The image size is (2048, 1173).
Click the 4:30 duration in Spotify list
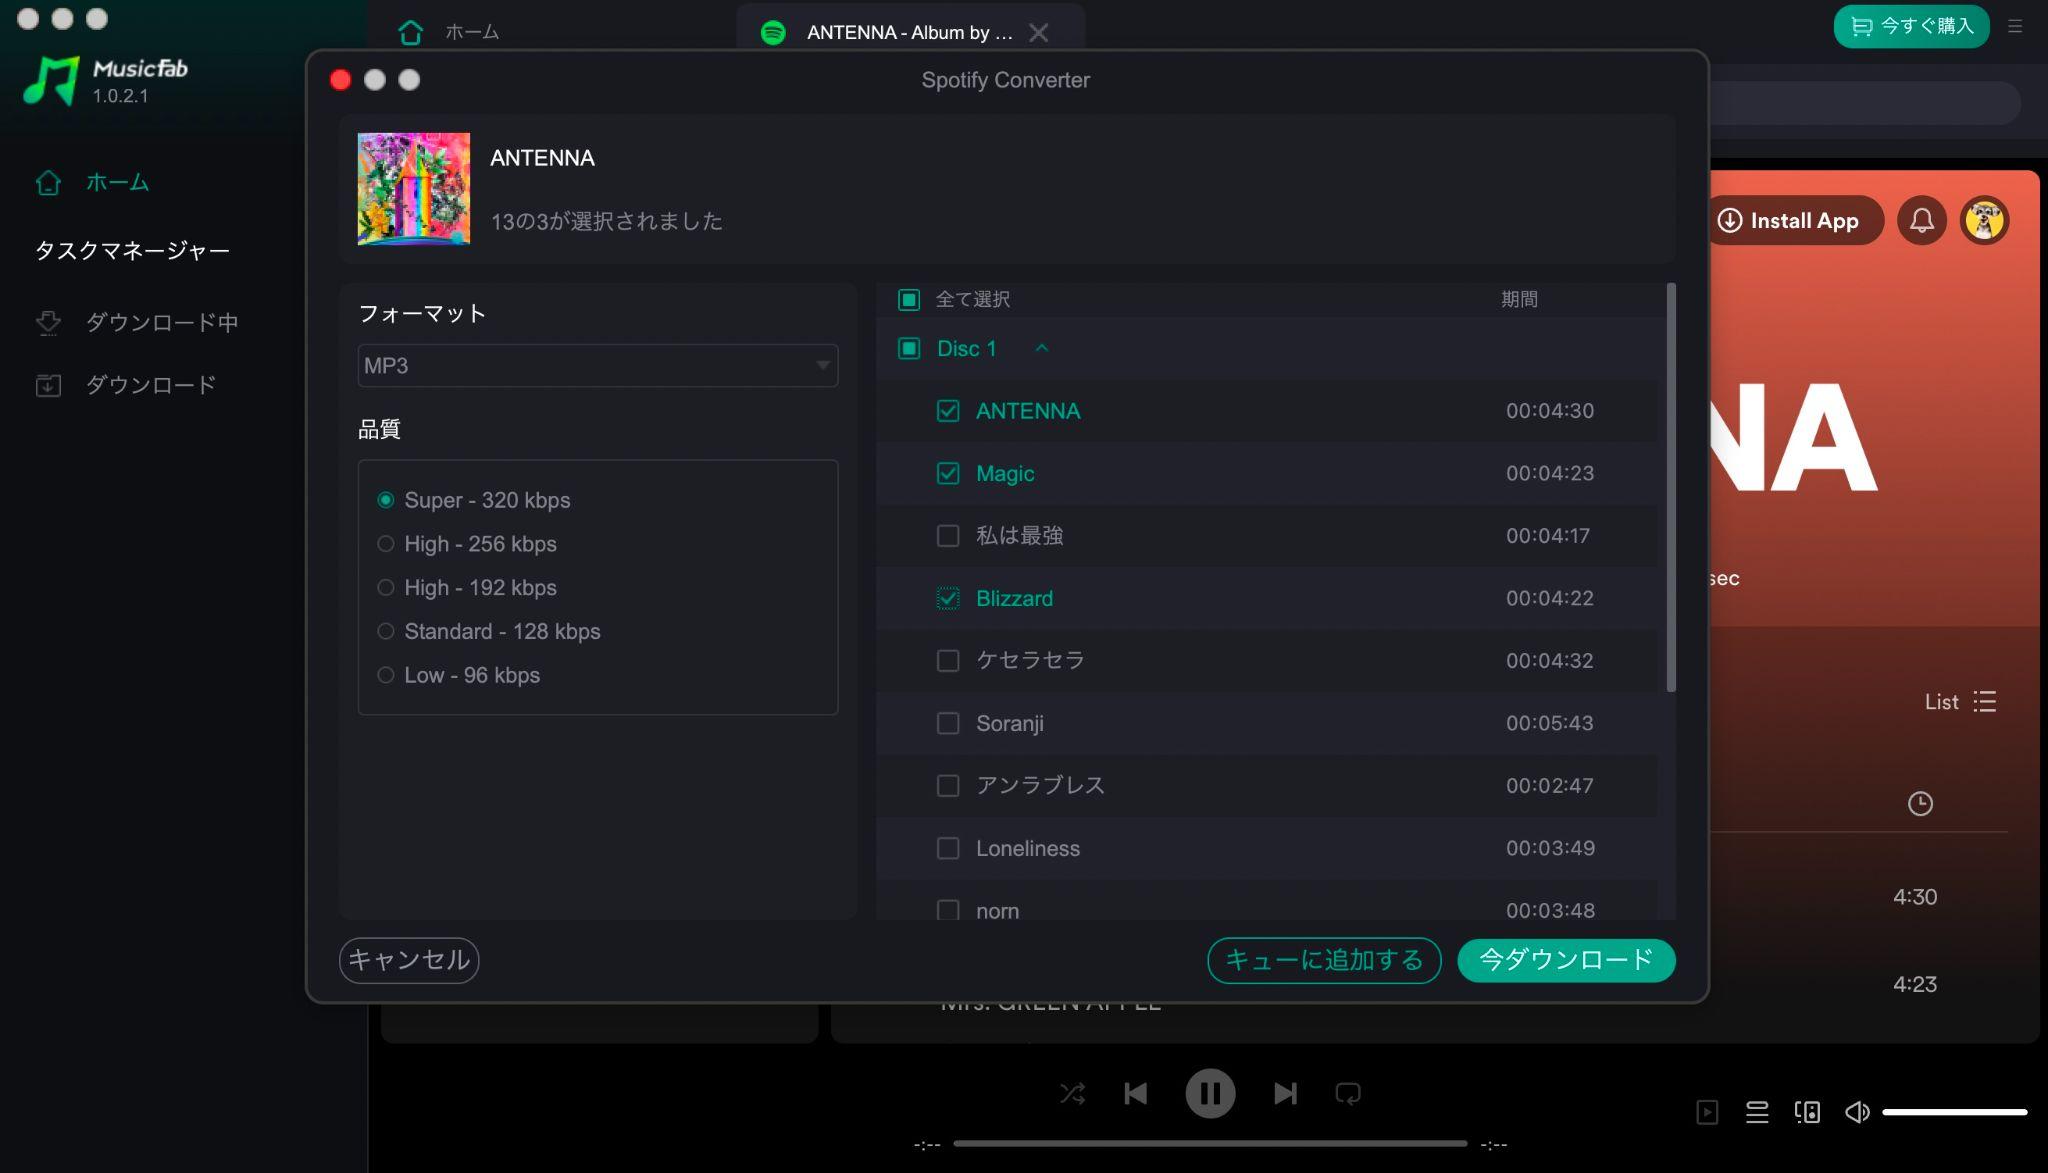[1915, 897]
